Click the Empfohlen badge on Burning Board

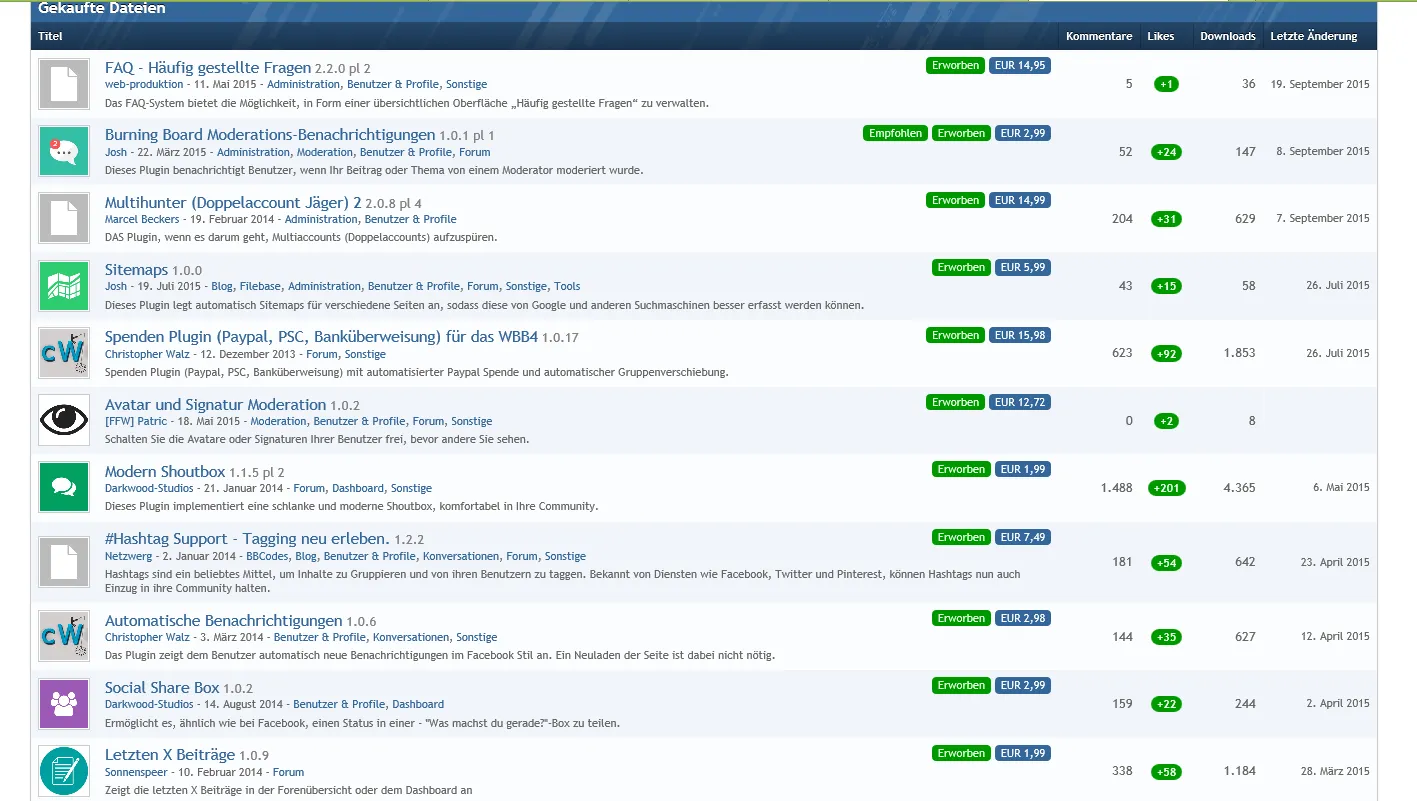click(895, 133)
